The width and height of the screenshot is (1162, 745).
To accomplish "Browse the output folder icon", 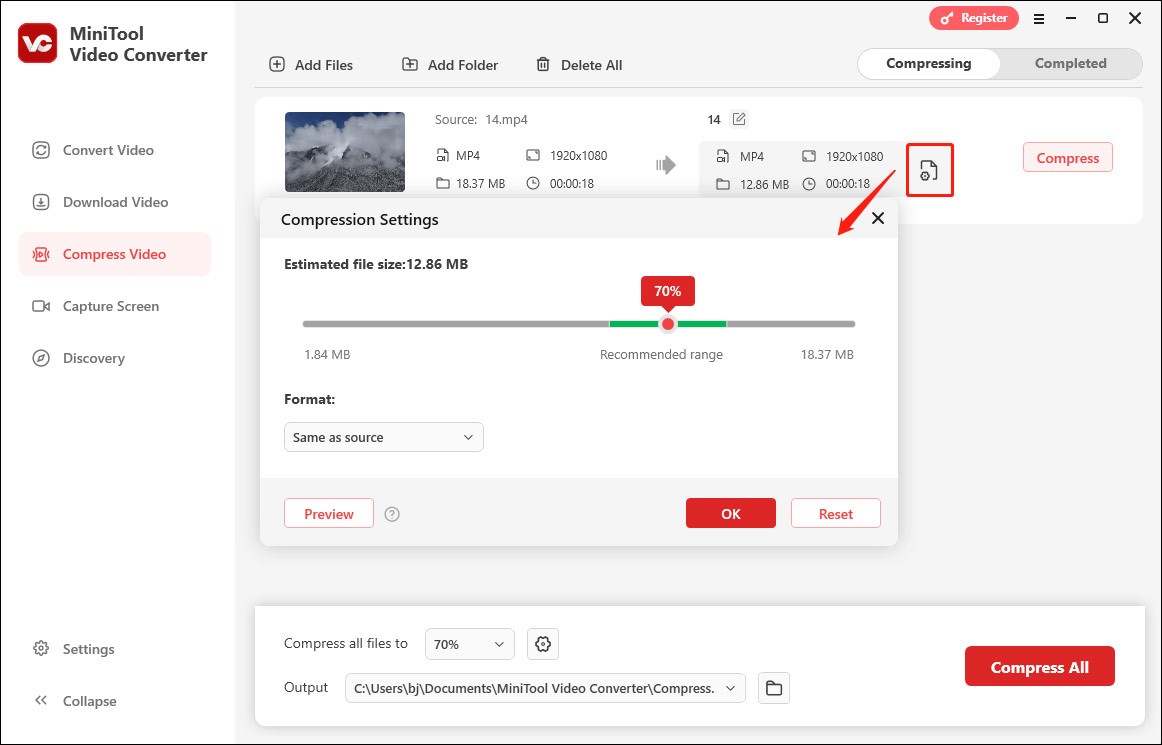I will click(x=774, y=688).
